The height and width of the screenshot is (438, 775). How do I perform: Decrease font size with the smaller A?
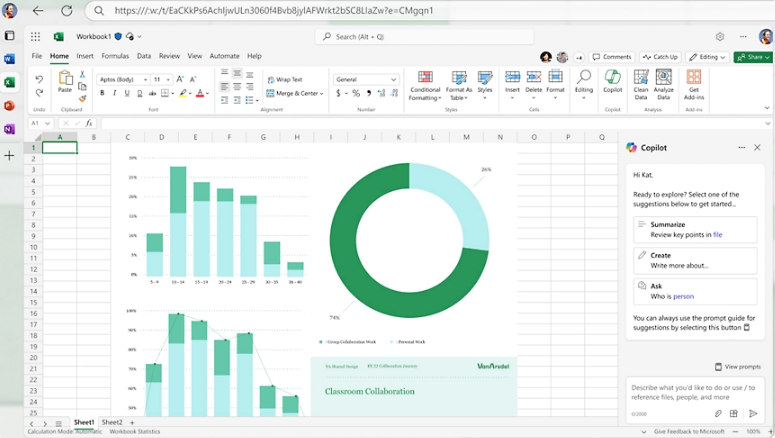193,79
